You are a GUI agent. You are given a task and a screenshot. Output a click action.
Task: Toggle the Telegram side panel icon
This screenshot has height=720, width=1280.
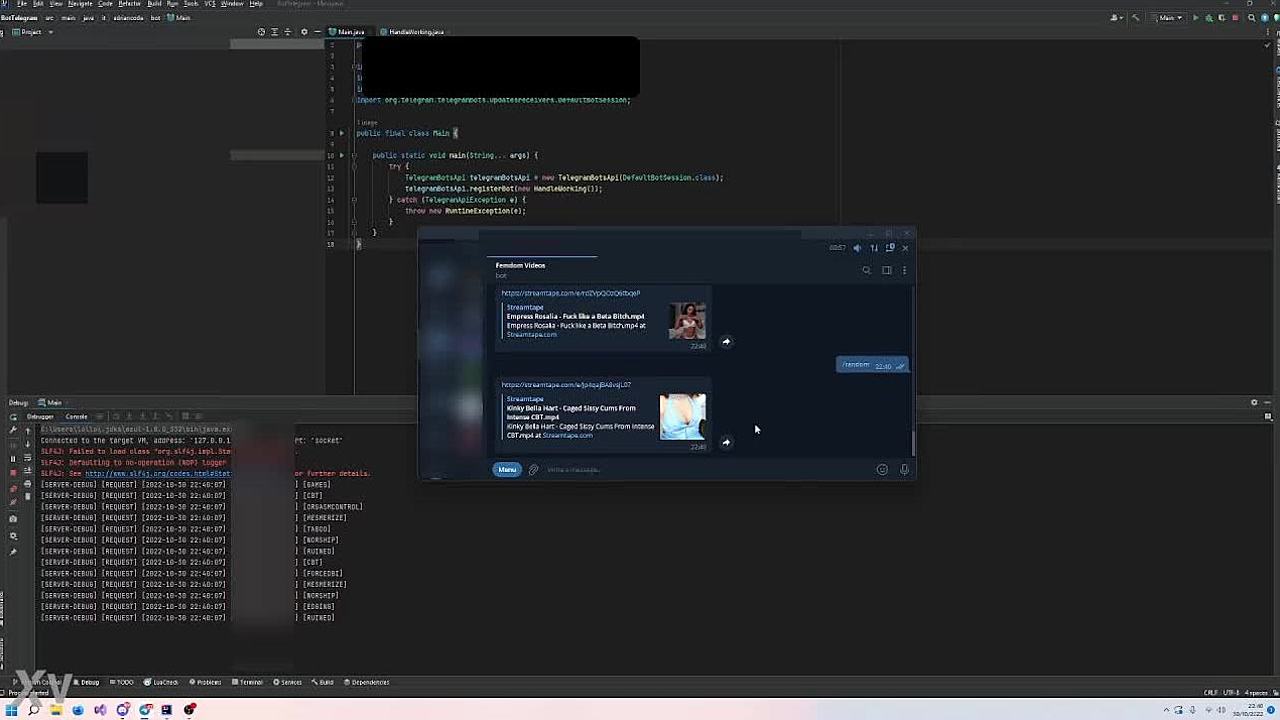click(x=886, y=270)
